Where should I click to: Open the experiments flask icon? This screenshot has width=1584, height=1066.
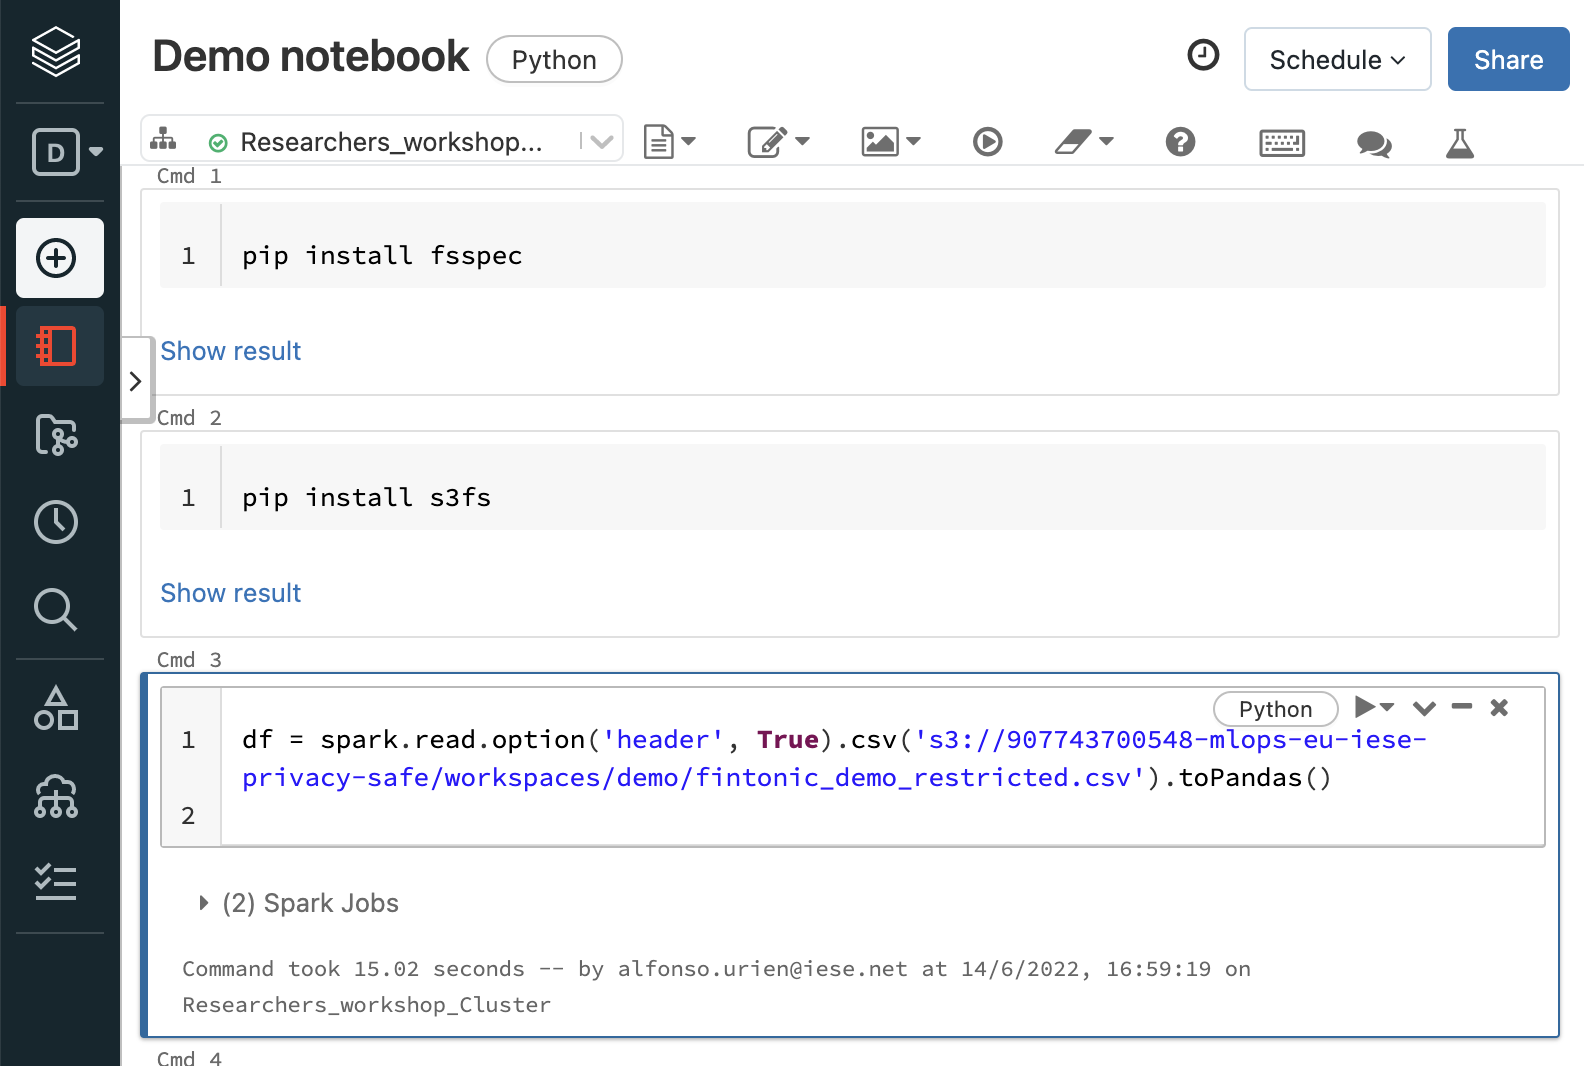click(x=1460, y=144)
